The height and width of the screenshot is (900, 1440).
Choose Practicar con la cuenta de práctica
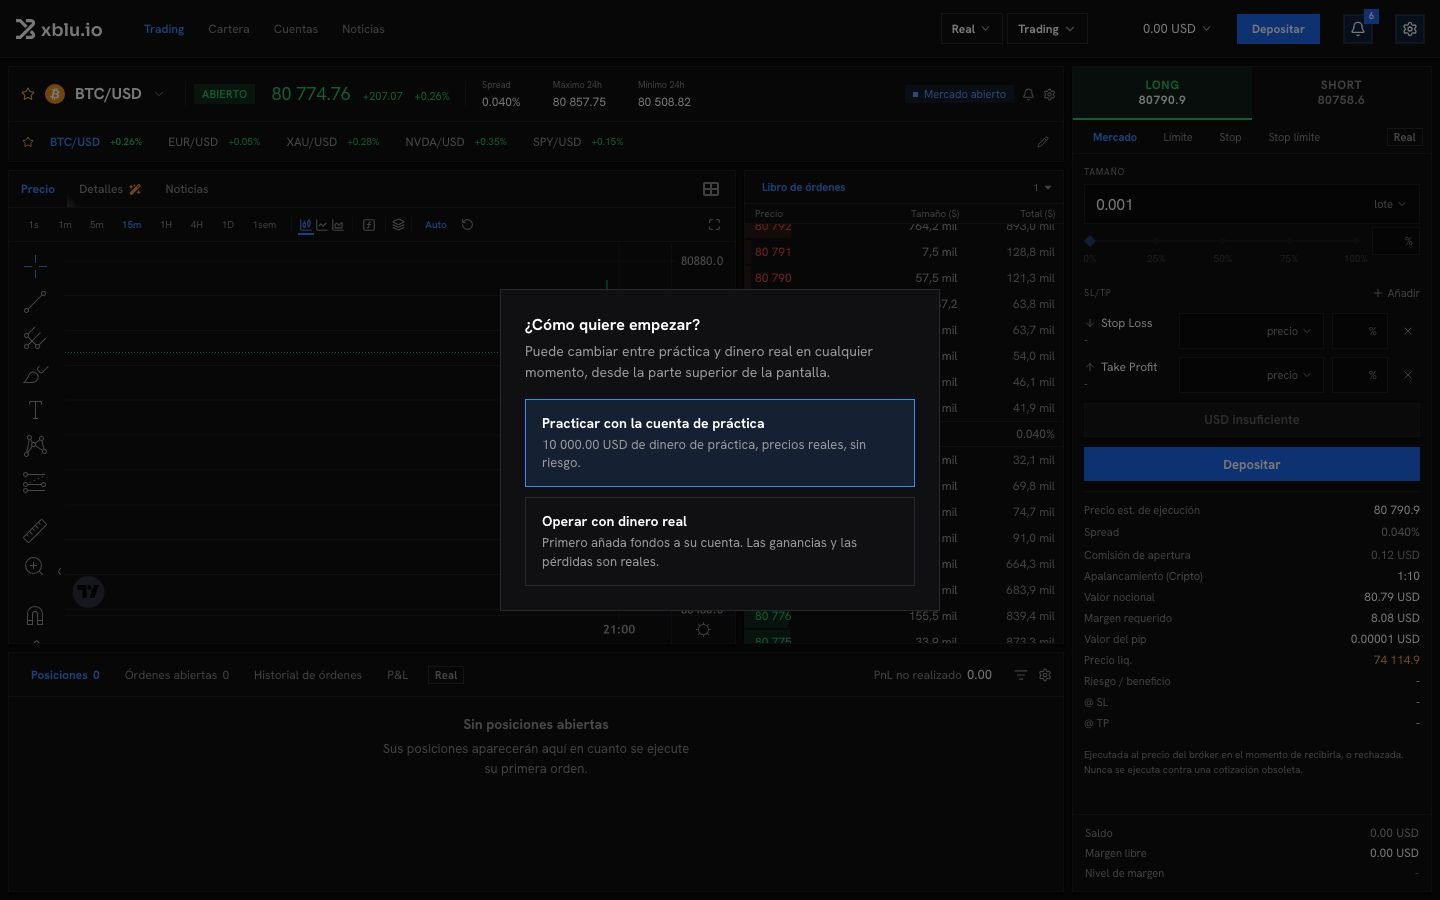pyautogui.click(x=720, y=443)
